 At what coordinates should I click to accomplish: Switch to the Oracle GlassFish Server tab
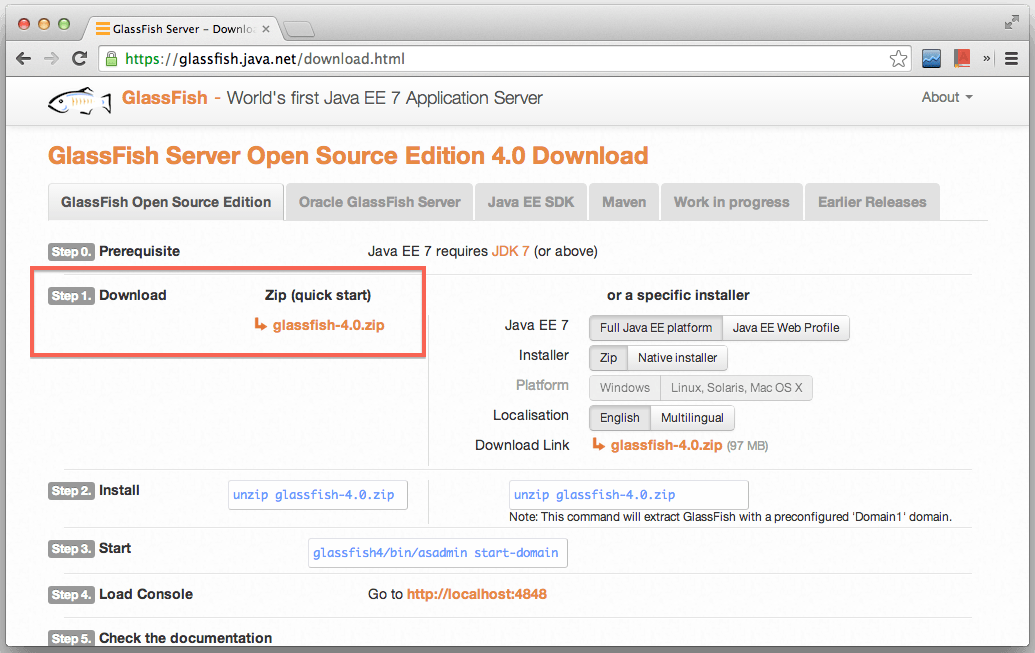click(380, 202)
